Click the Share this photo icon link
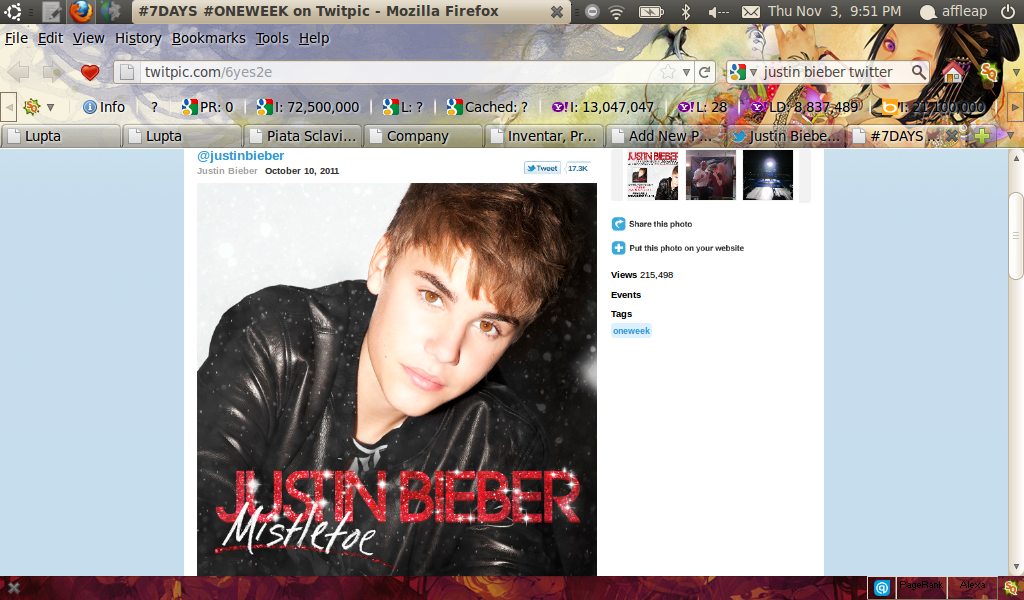Viewport: 1024px width, 600px height. click(618, 224)
